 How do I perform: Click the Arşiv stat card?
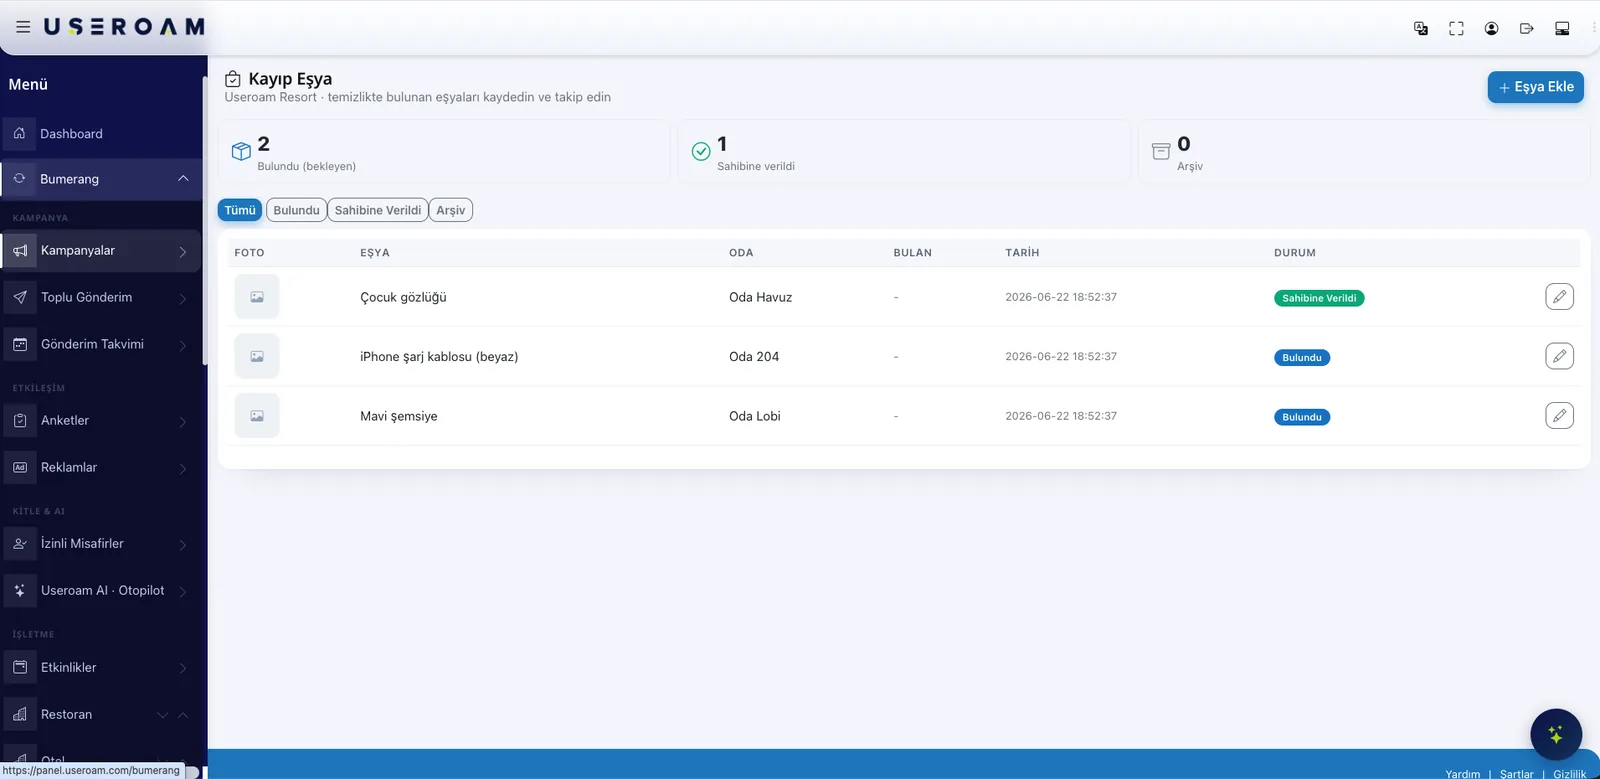tap(1364, 152)
